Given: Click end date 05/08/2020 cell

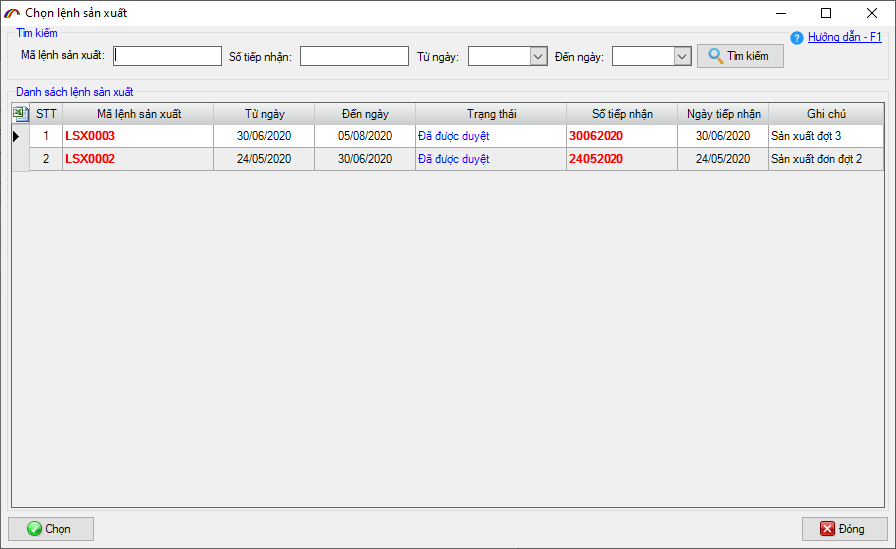Looking at the screenshot, I should pos(365,136).
